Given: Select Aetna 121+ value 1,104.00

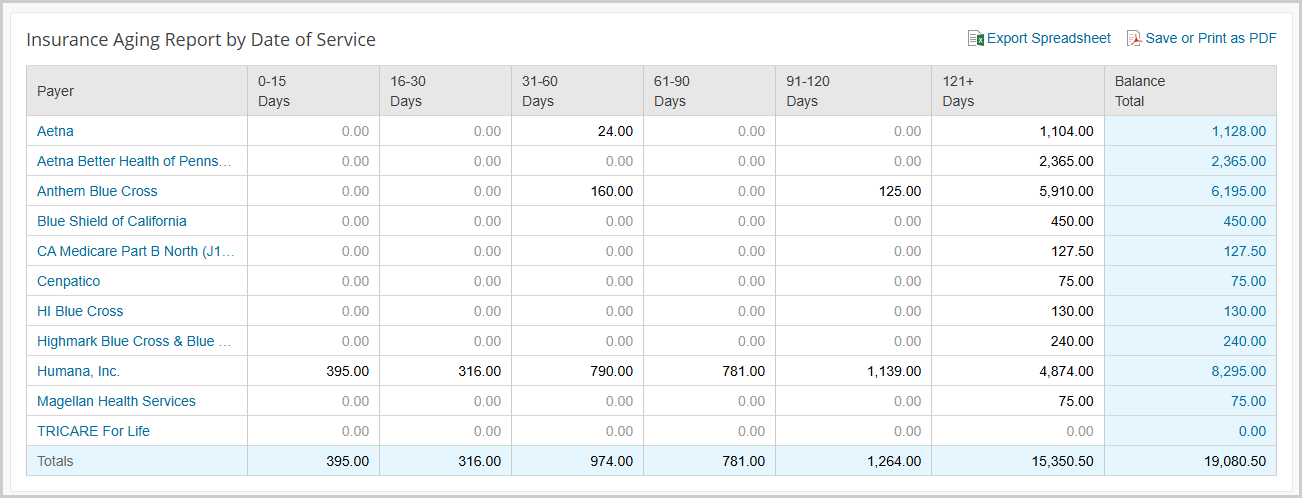Looking at the screenshot, I should coord(1066,131).
